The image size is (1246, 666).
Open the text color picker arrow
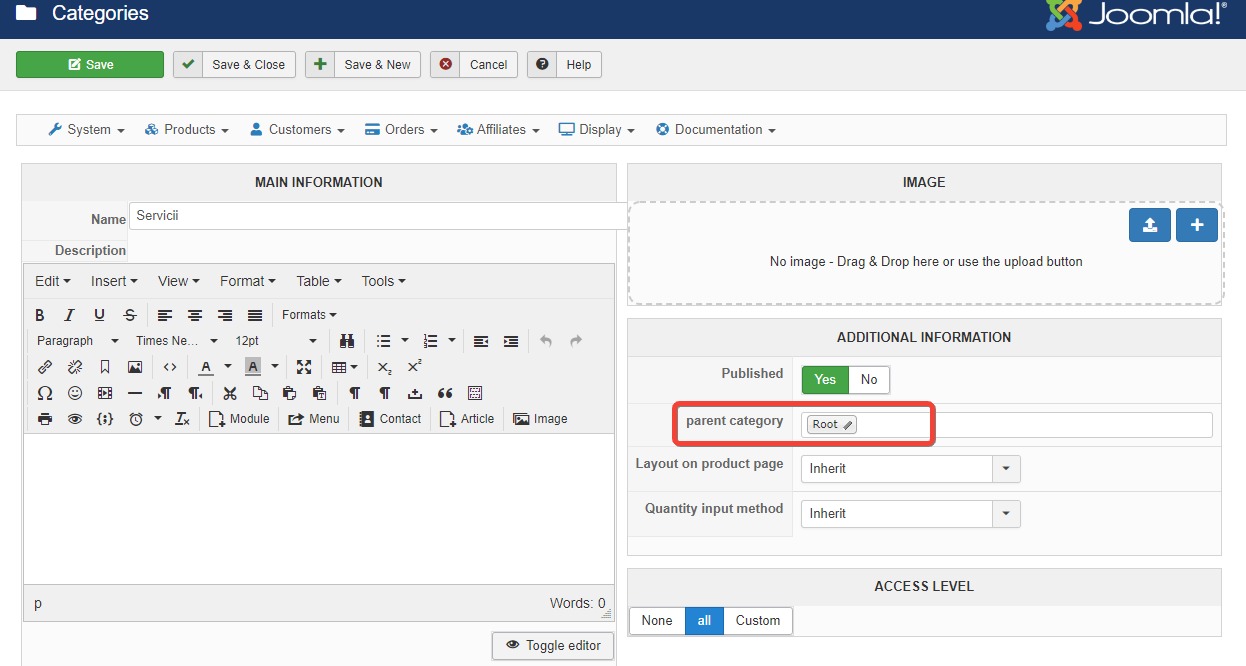pyautogui.click(x=228, y=367)
